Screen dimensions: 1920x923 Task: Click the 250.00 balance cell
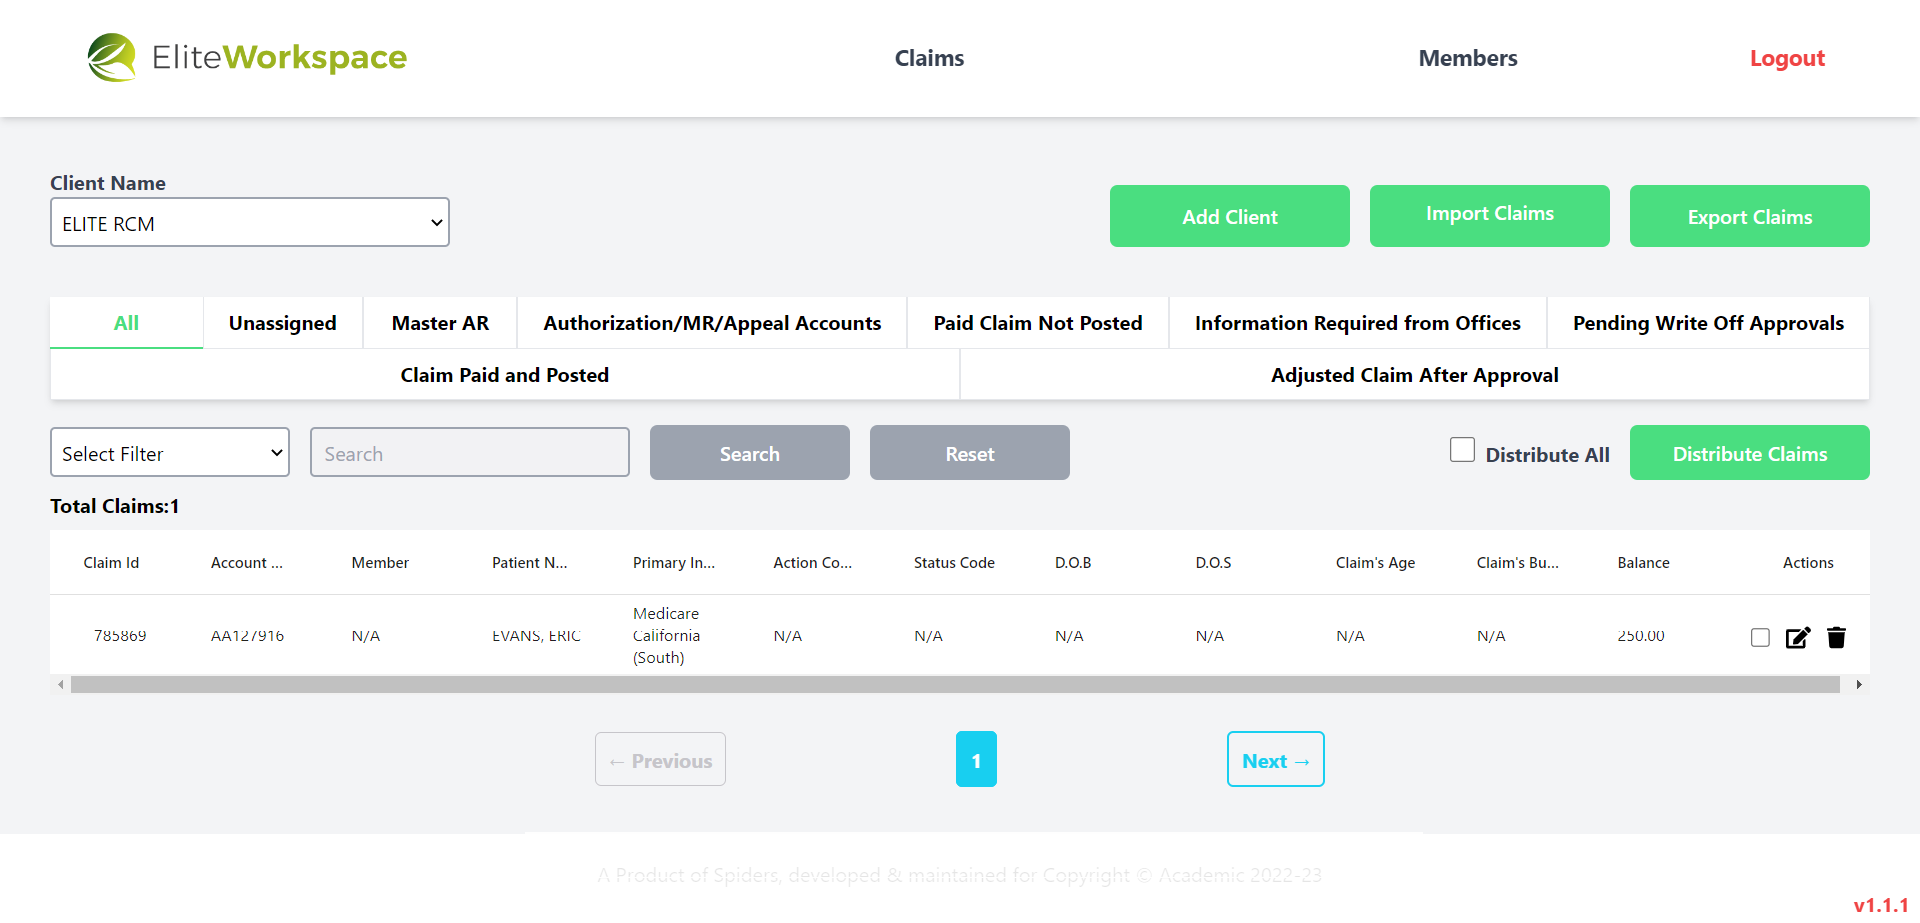(1641, 636)
